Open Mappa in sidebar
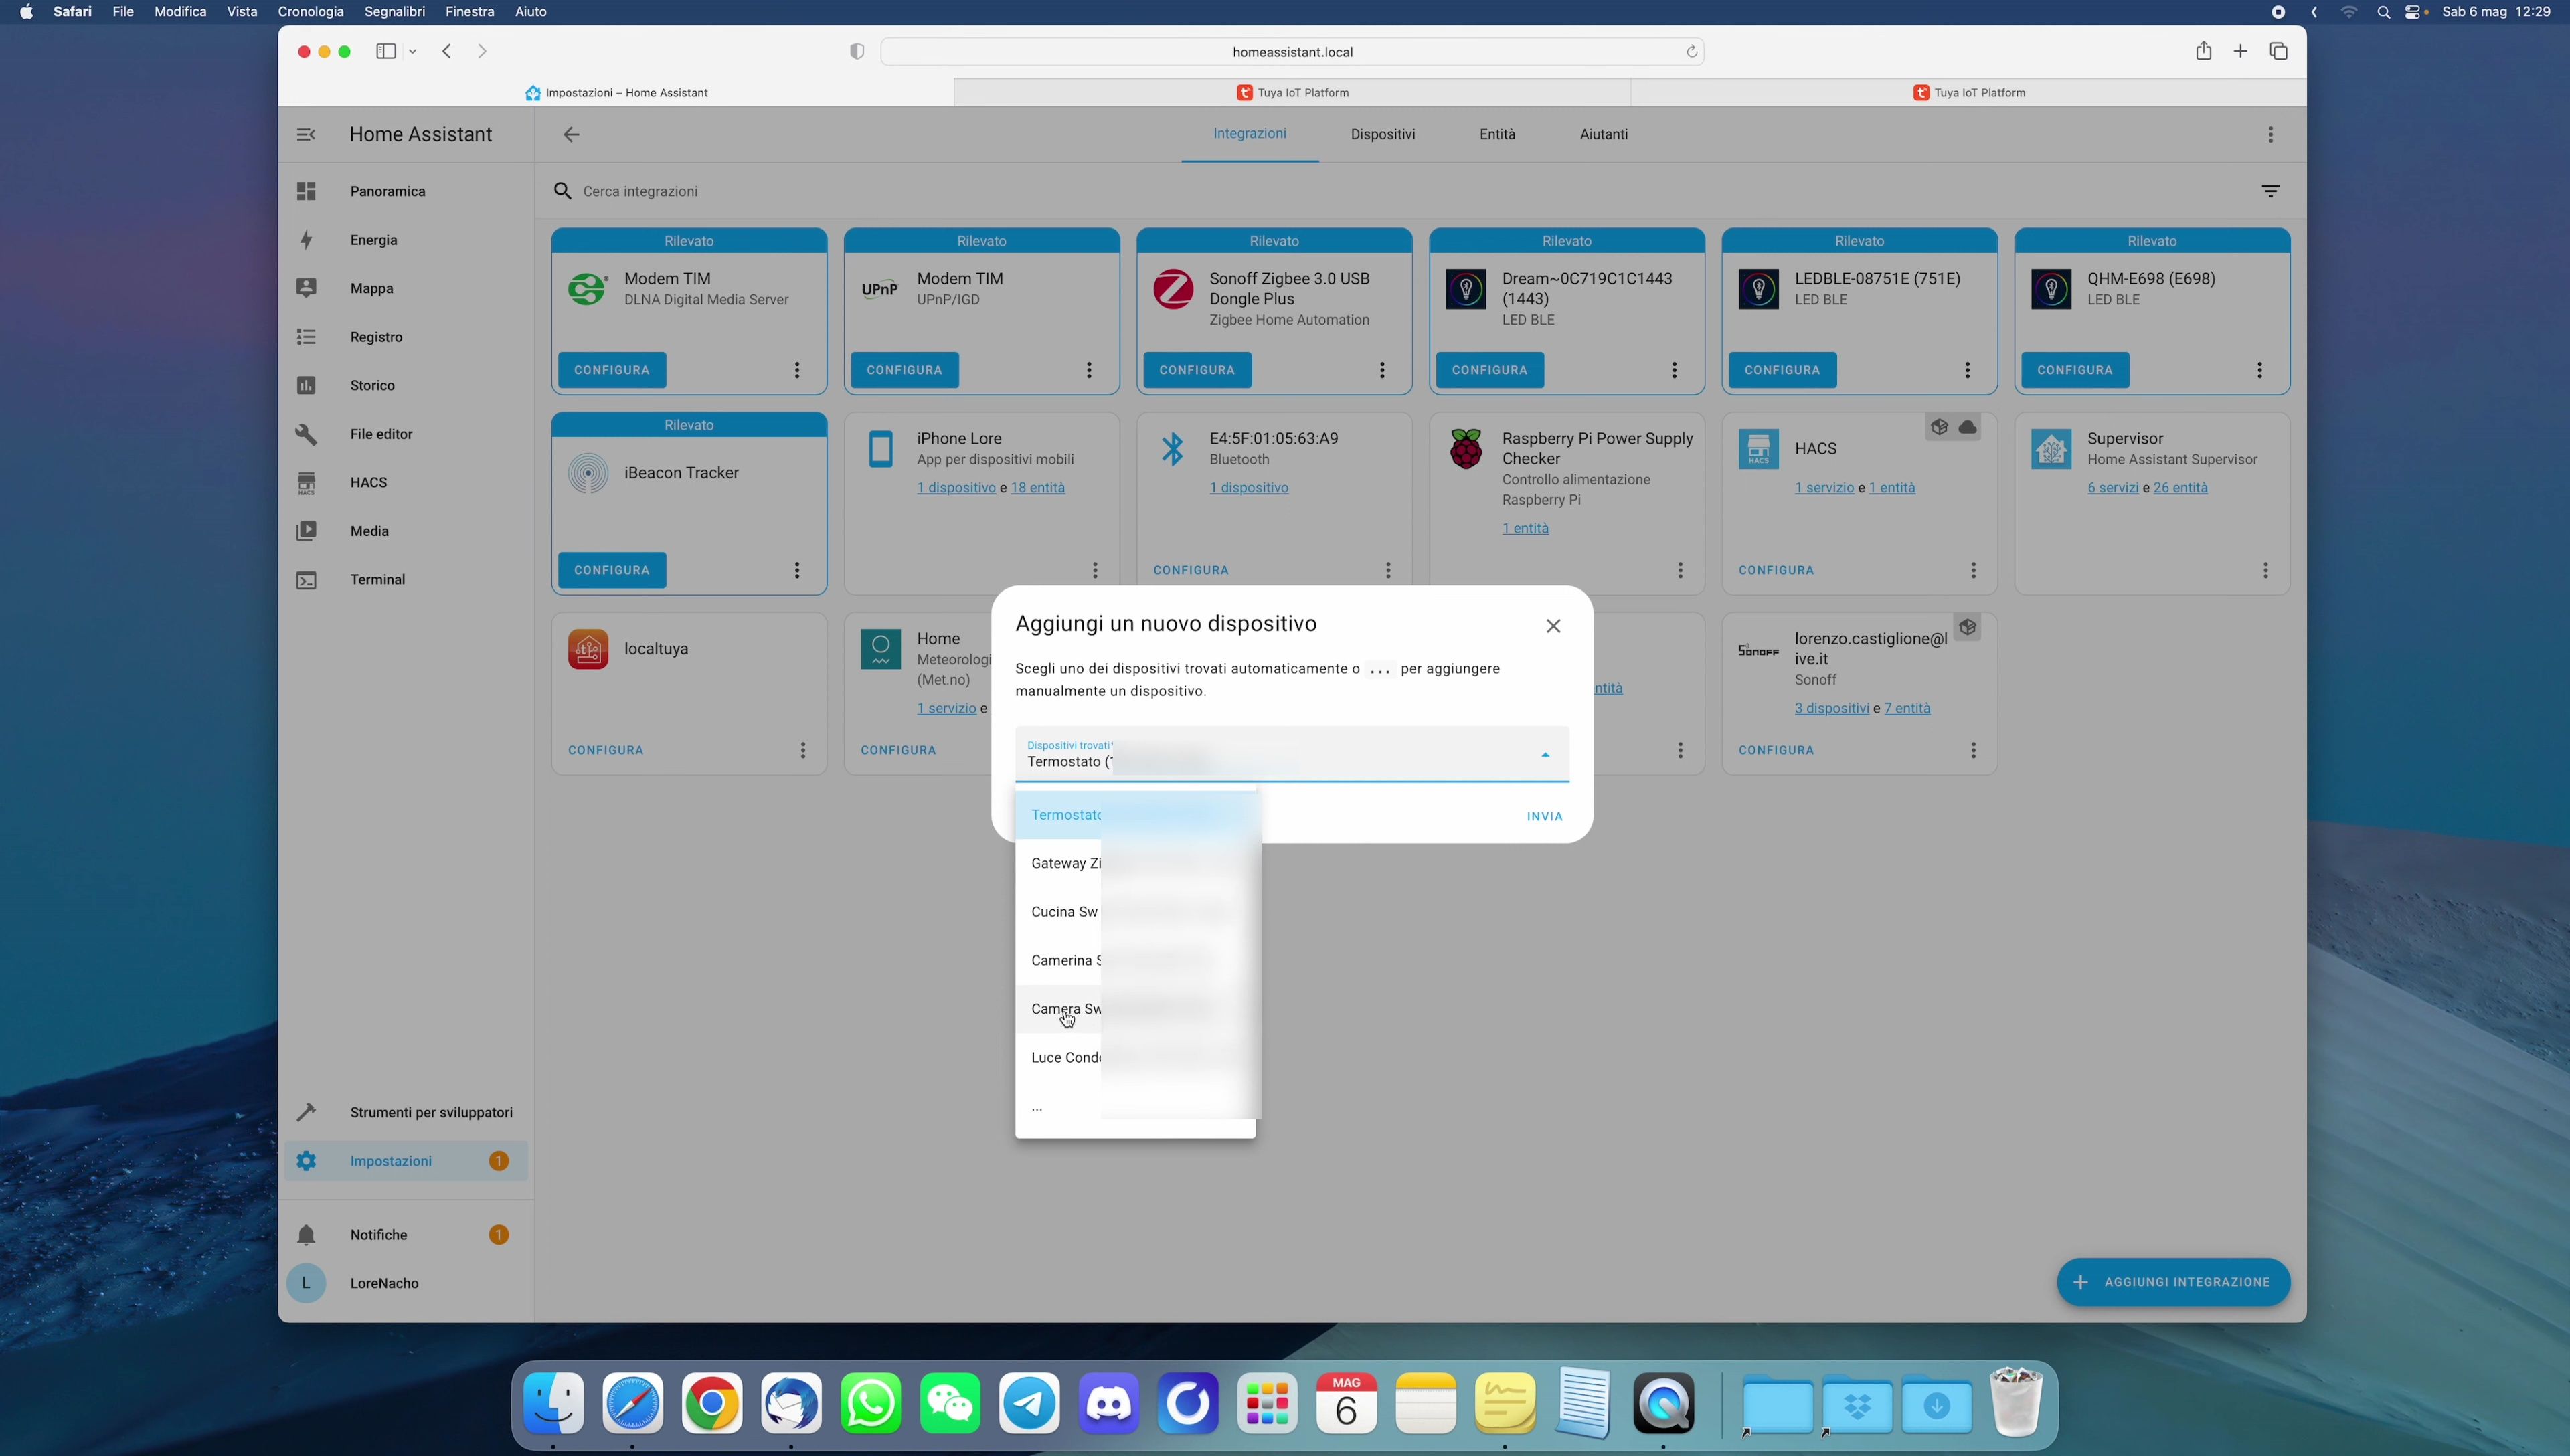 tap(406, 288)
